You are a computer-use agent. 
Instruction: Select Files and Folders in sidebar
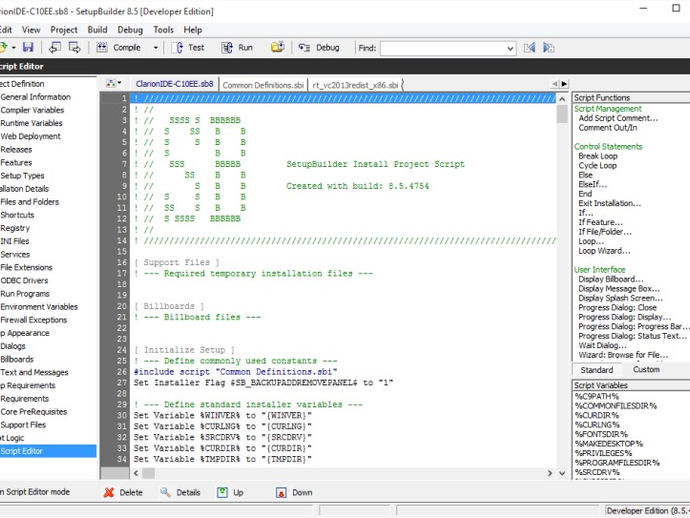tap(29, 202)
